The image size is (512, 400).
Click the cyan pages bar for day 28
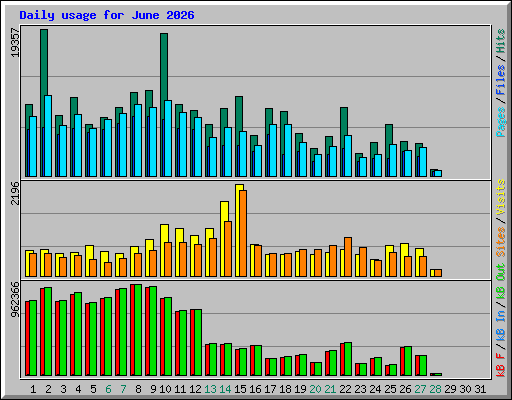[x=438, y=173]
